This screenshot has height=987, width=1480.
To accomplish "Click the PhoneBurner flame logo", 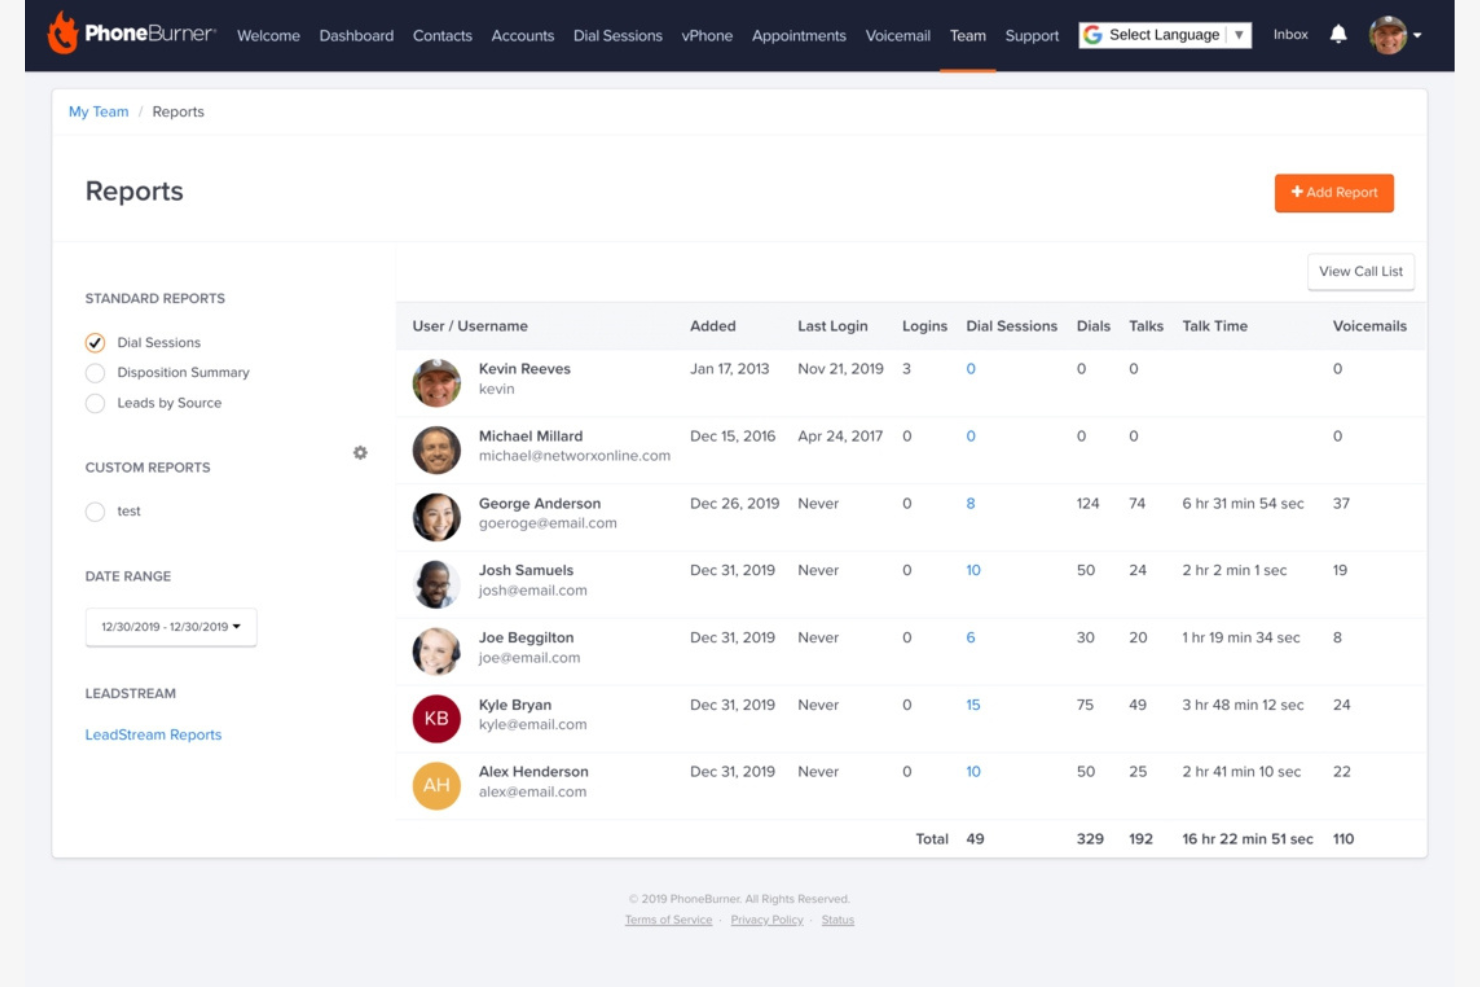I will 64,35.
